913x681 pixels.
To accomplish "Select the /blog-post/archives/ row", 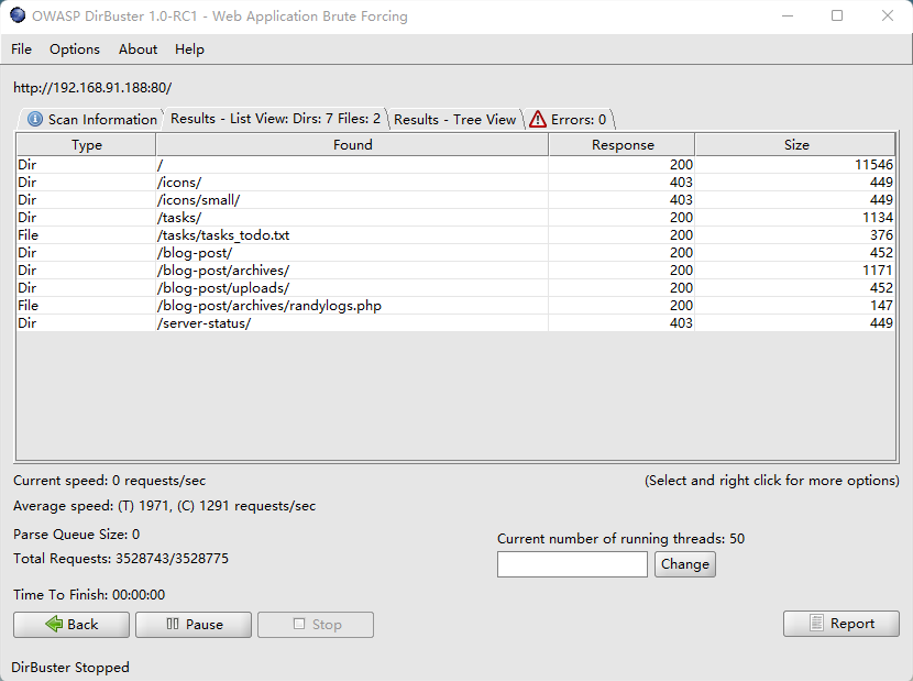I will (x=455, y=270).
